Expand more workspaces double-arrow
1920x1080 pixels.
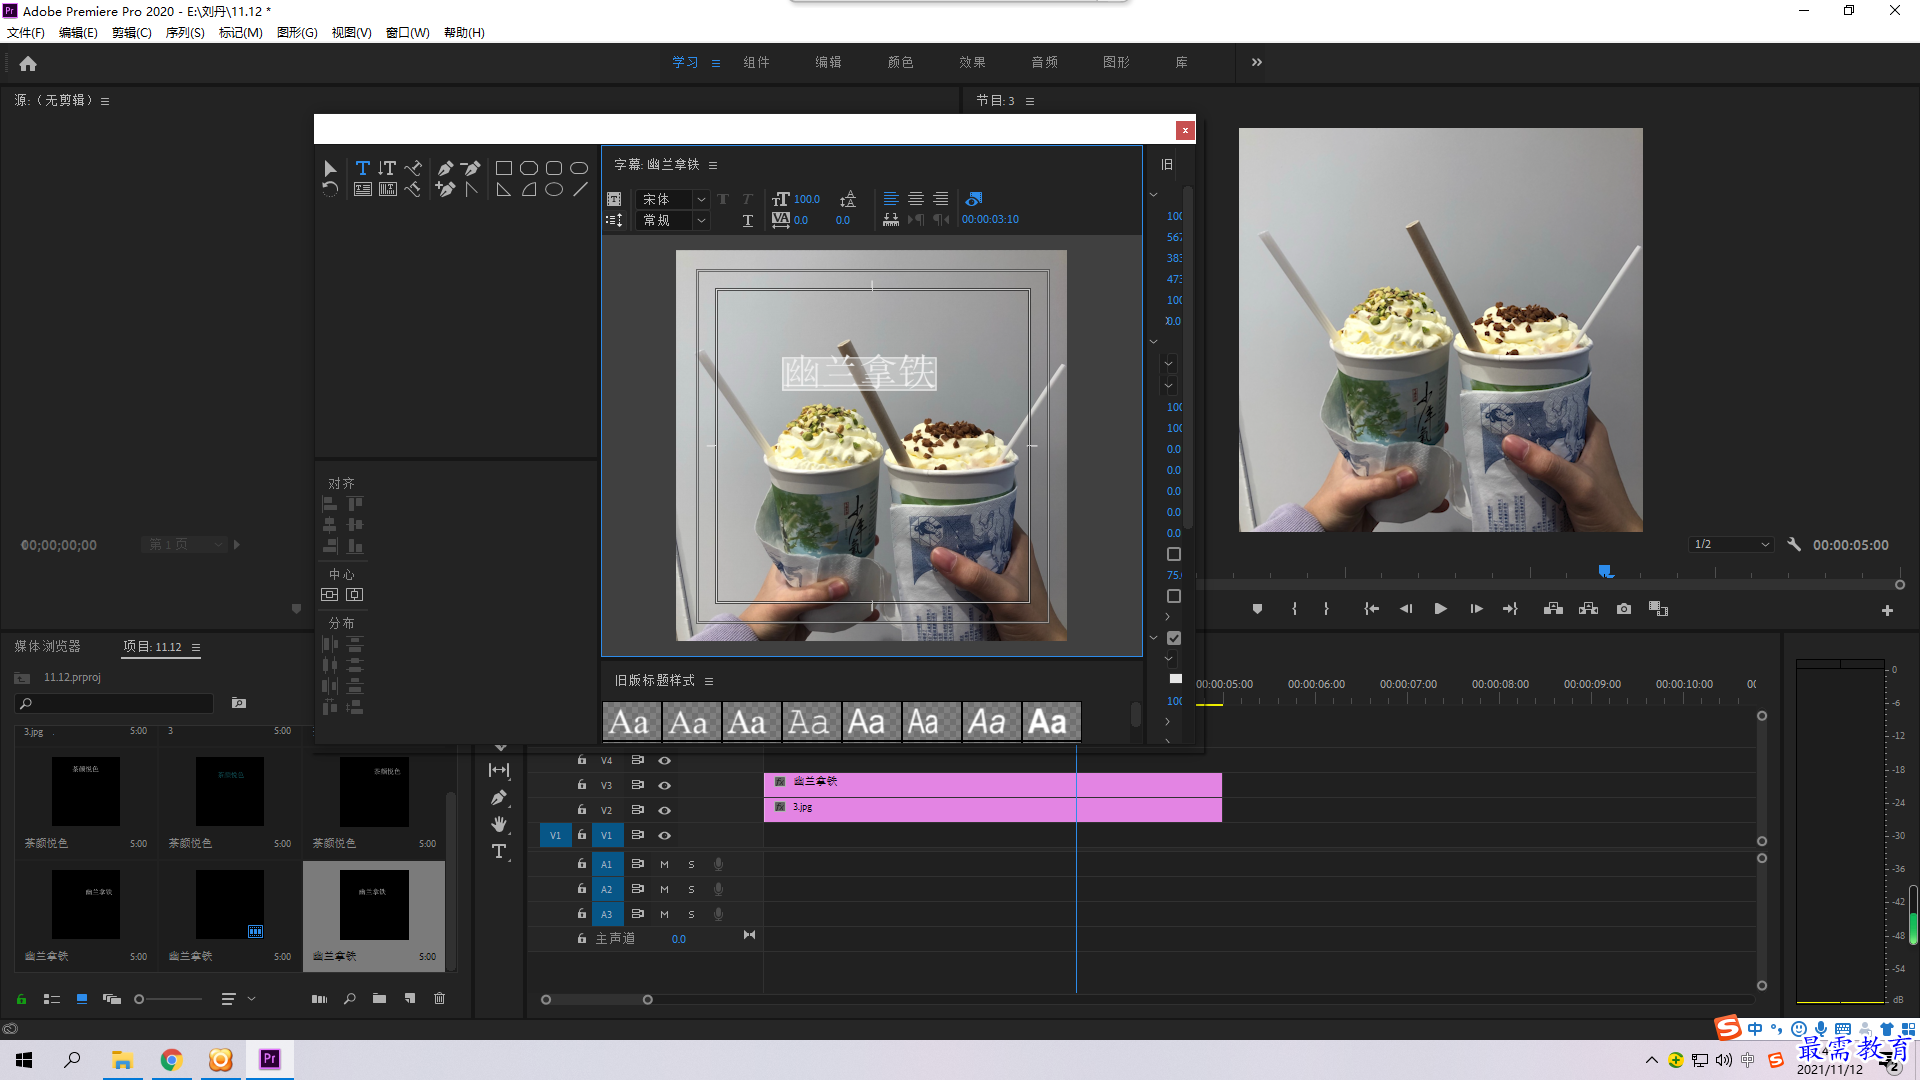(x=1257, y=63)
